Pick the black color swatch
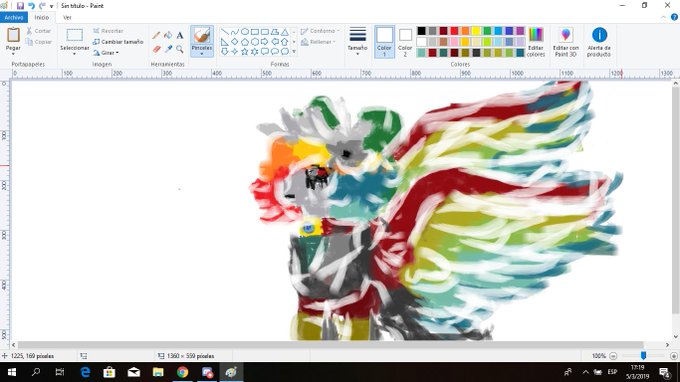The image size is (680, 382). point(421,31)
